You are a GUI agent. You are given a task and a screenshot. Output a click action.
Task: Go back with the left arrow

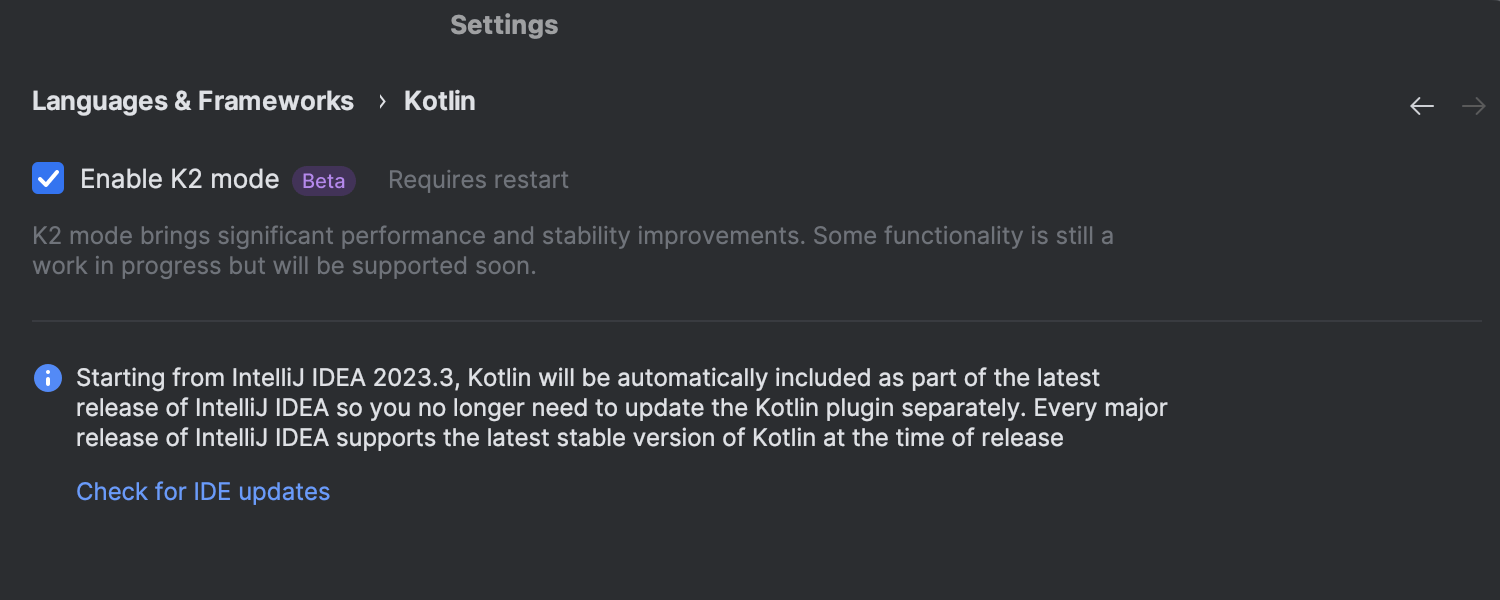point(1422,106)
